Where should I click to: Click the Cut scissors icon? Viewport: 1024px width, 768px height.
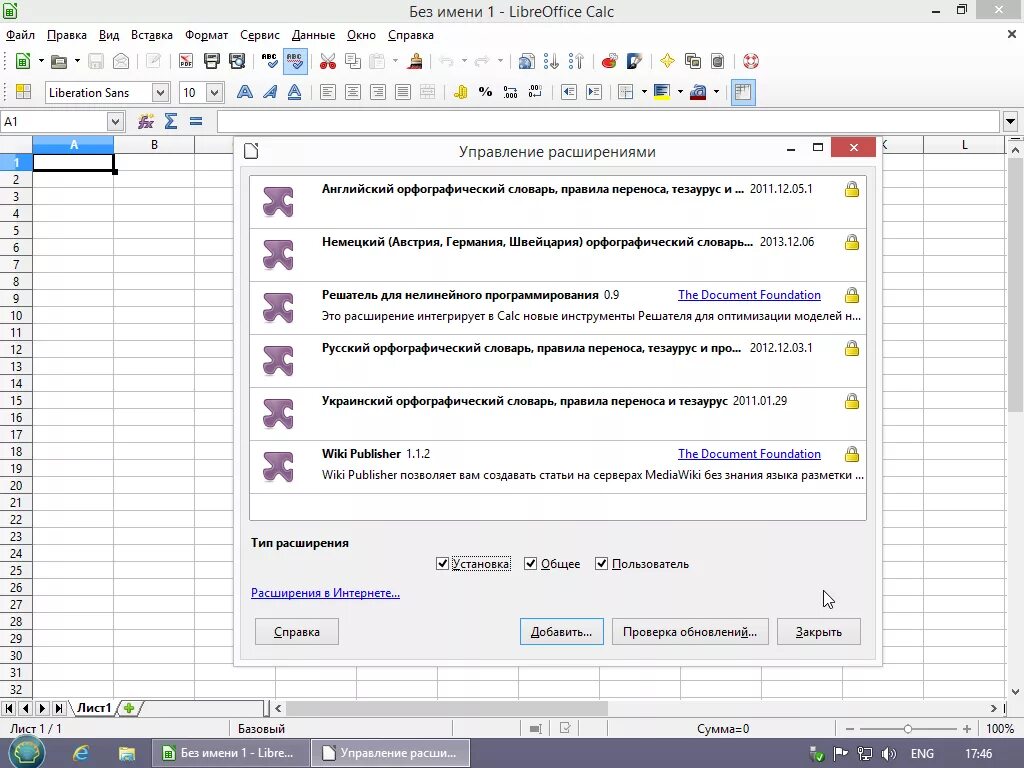328,61
